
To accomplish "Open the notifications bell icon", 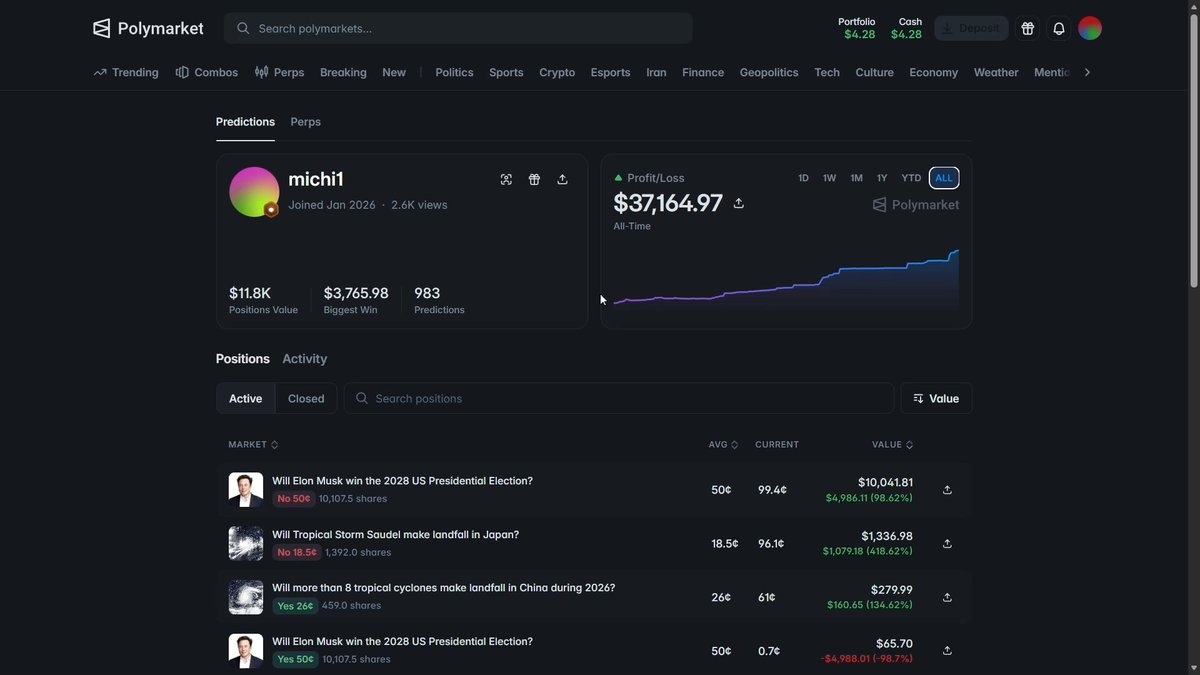I will coord(1059,29).
